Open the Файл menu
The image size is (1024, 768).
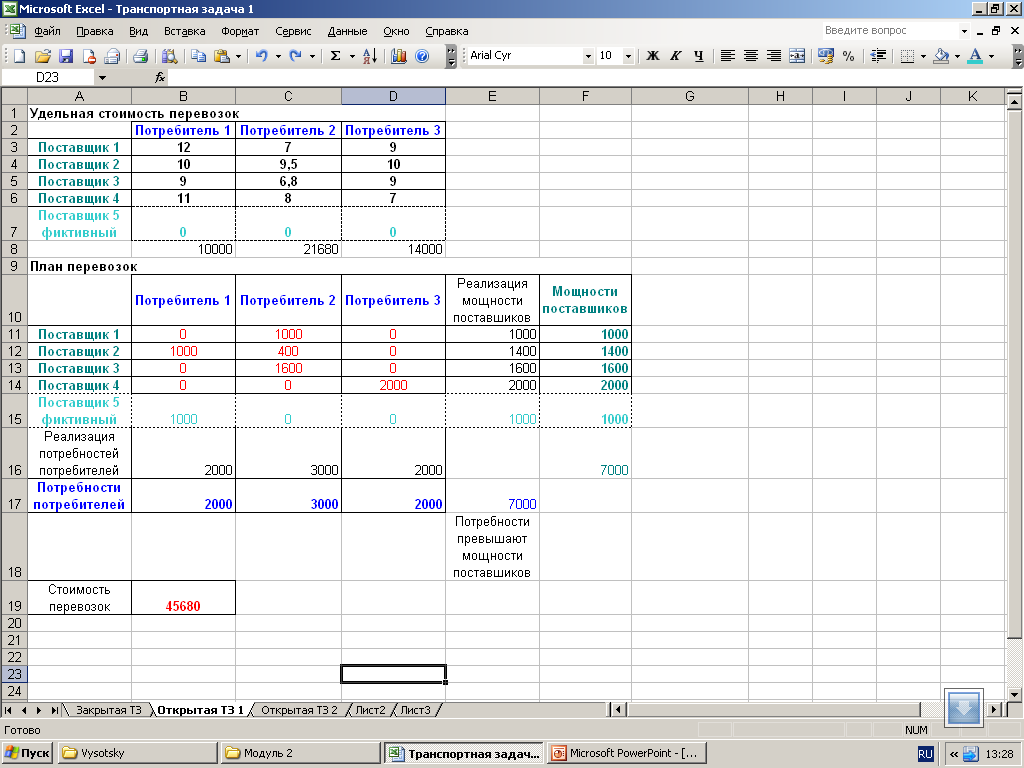(x=47, y=31)
